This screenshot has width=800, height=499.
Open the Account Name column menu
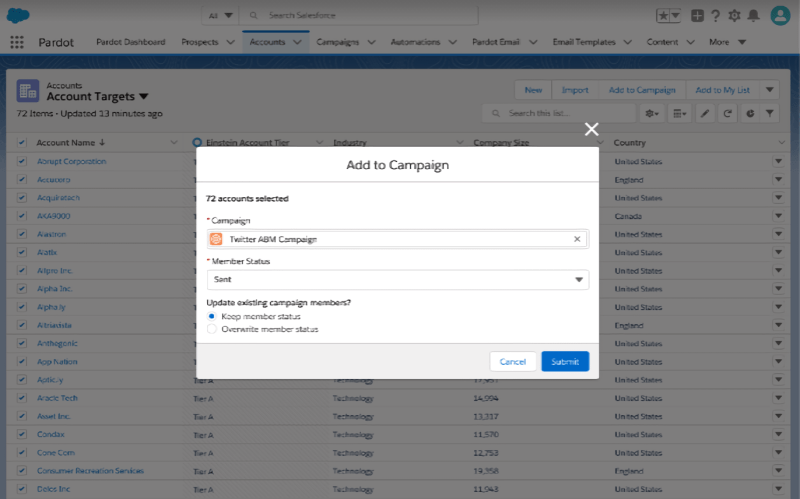coord(174,142)
